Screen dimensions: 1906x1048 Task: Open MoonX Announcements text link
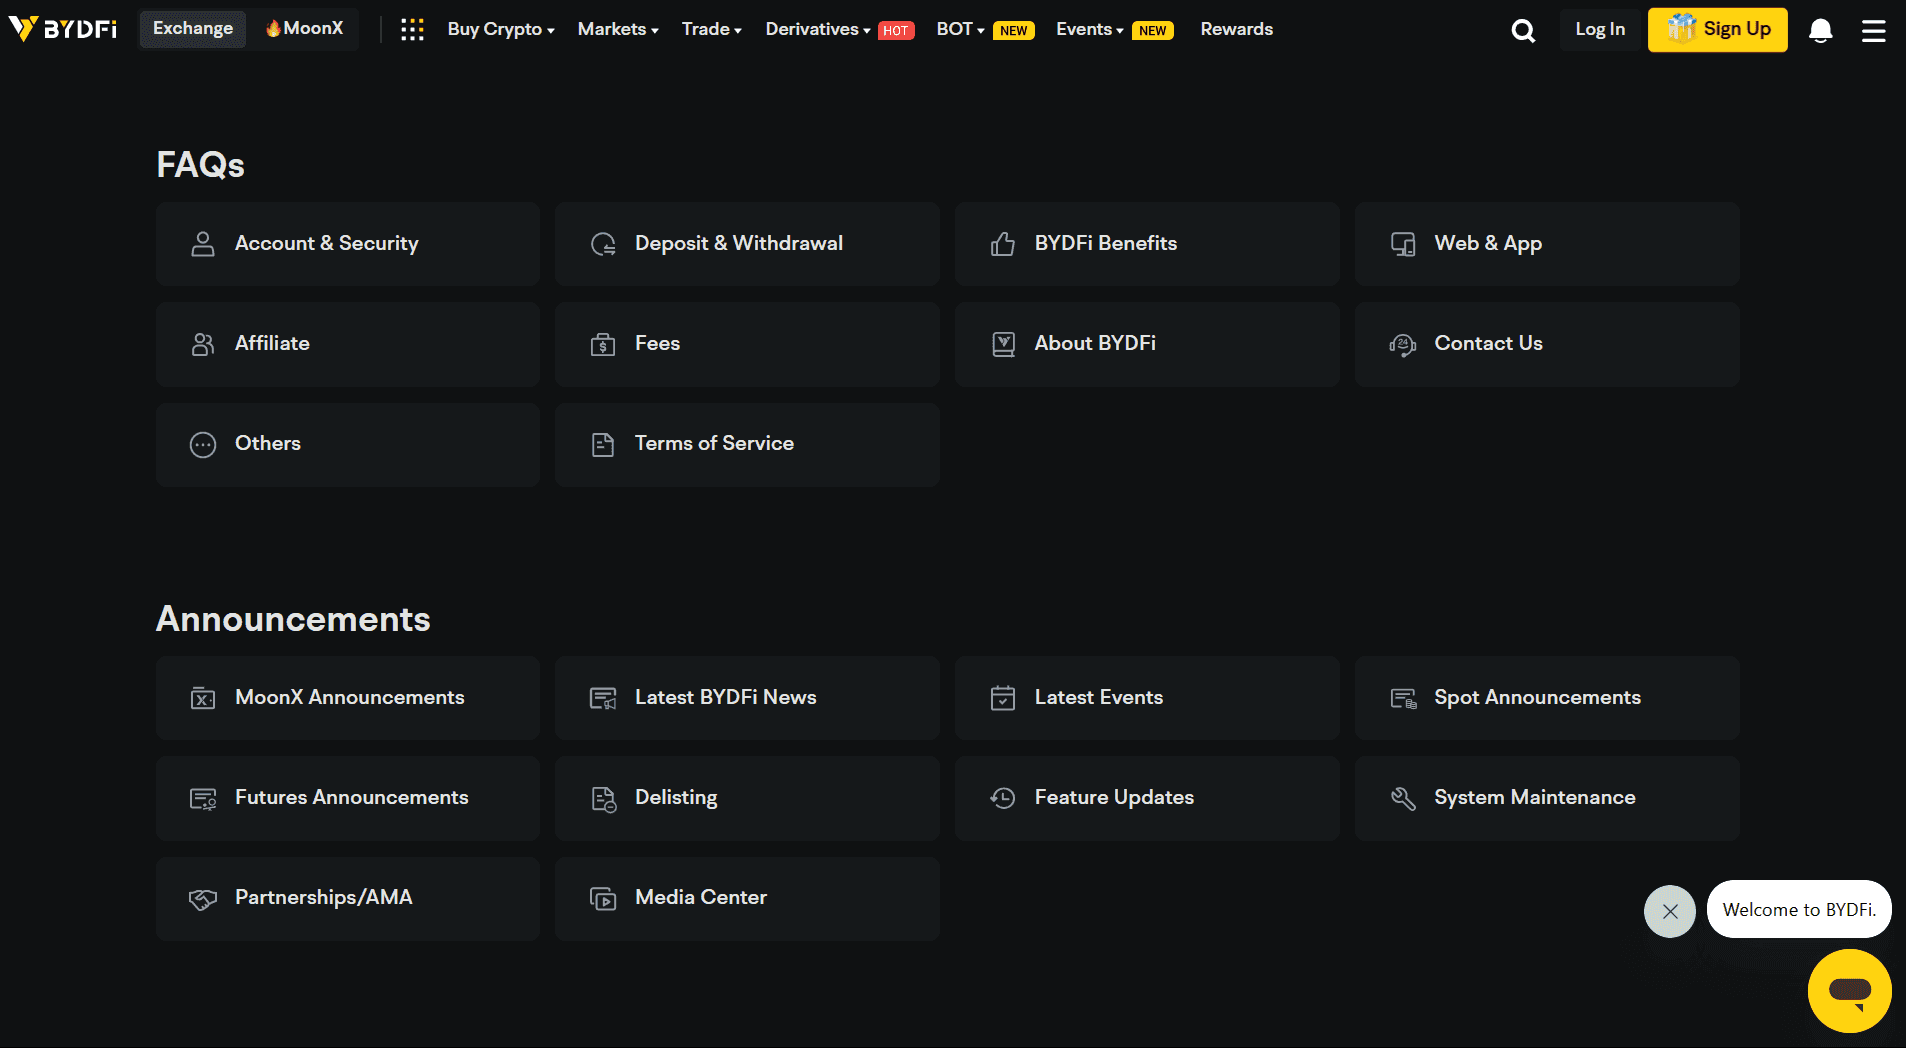[x=350, y=697]
